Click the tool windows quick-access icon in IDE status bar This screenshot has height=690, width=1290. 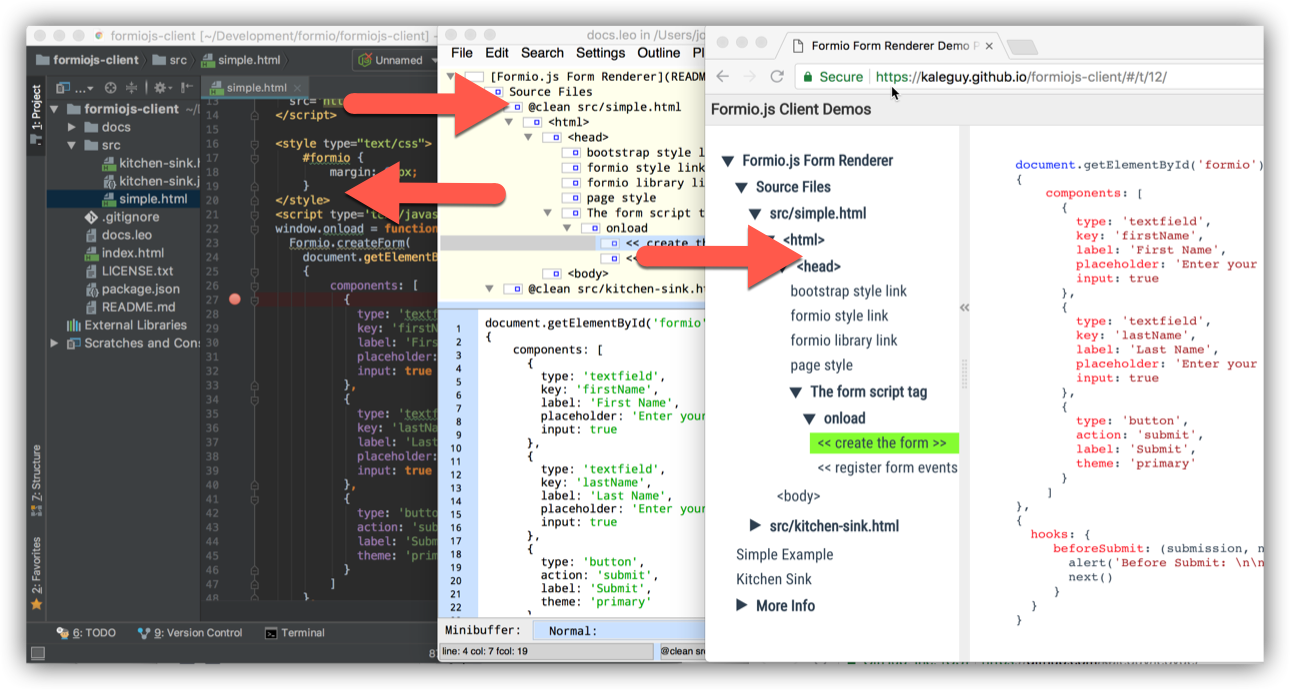(37, 654)
